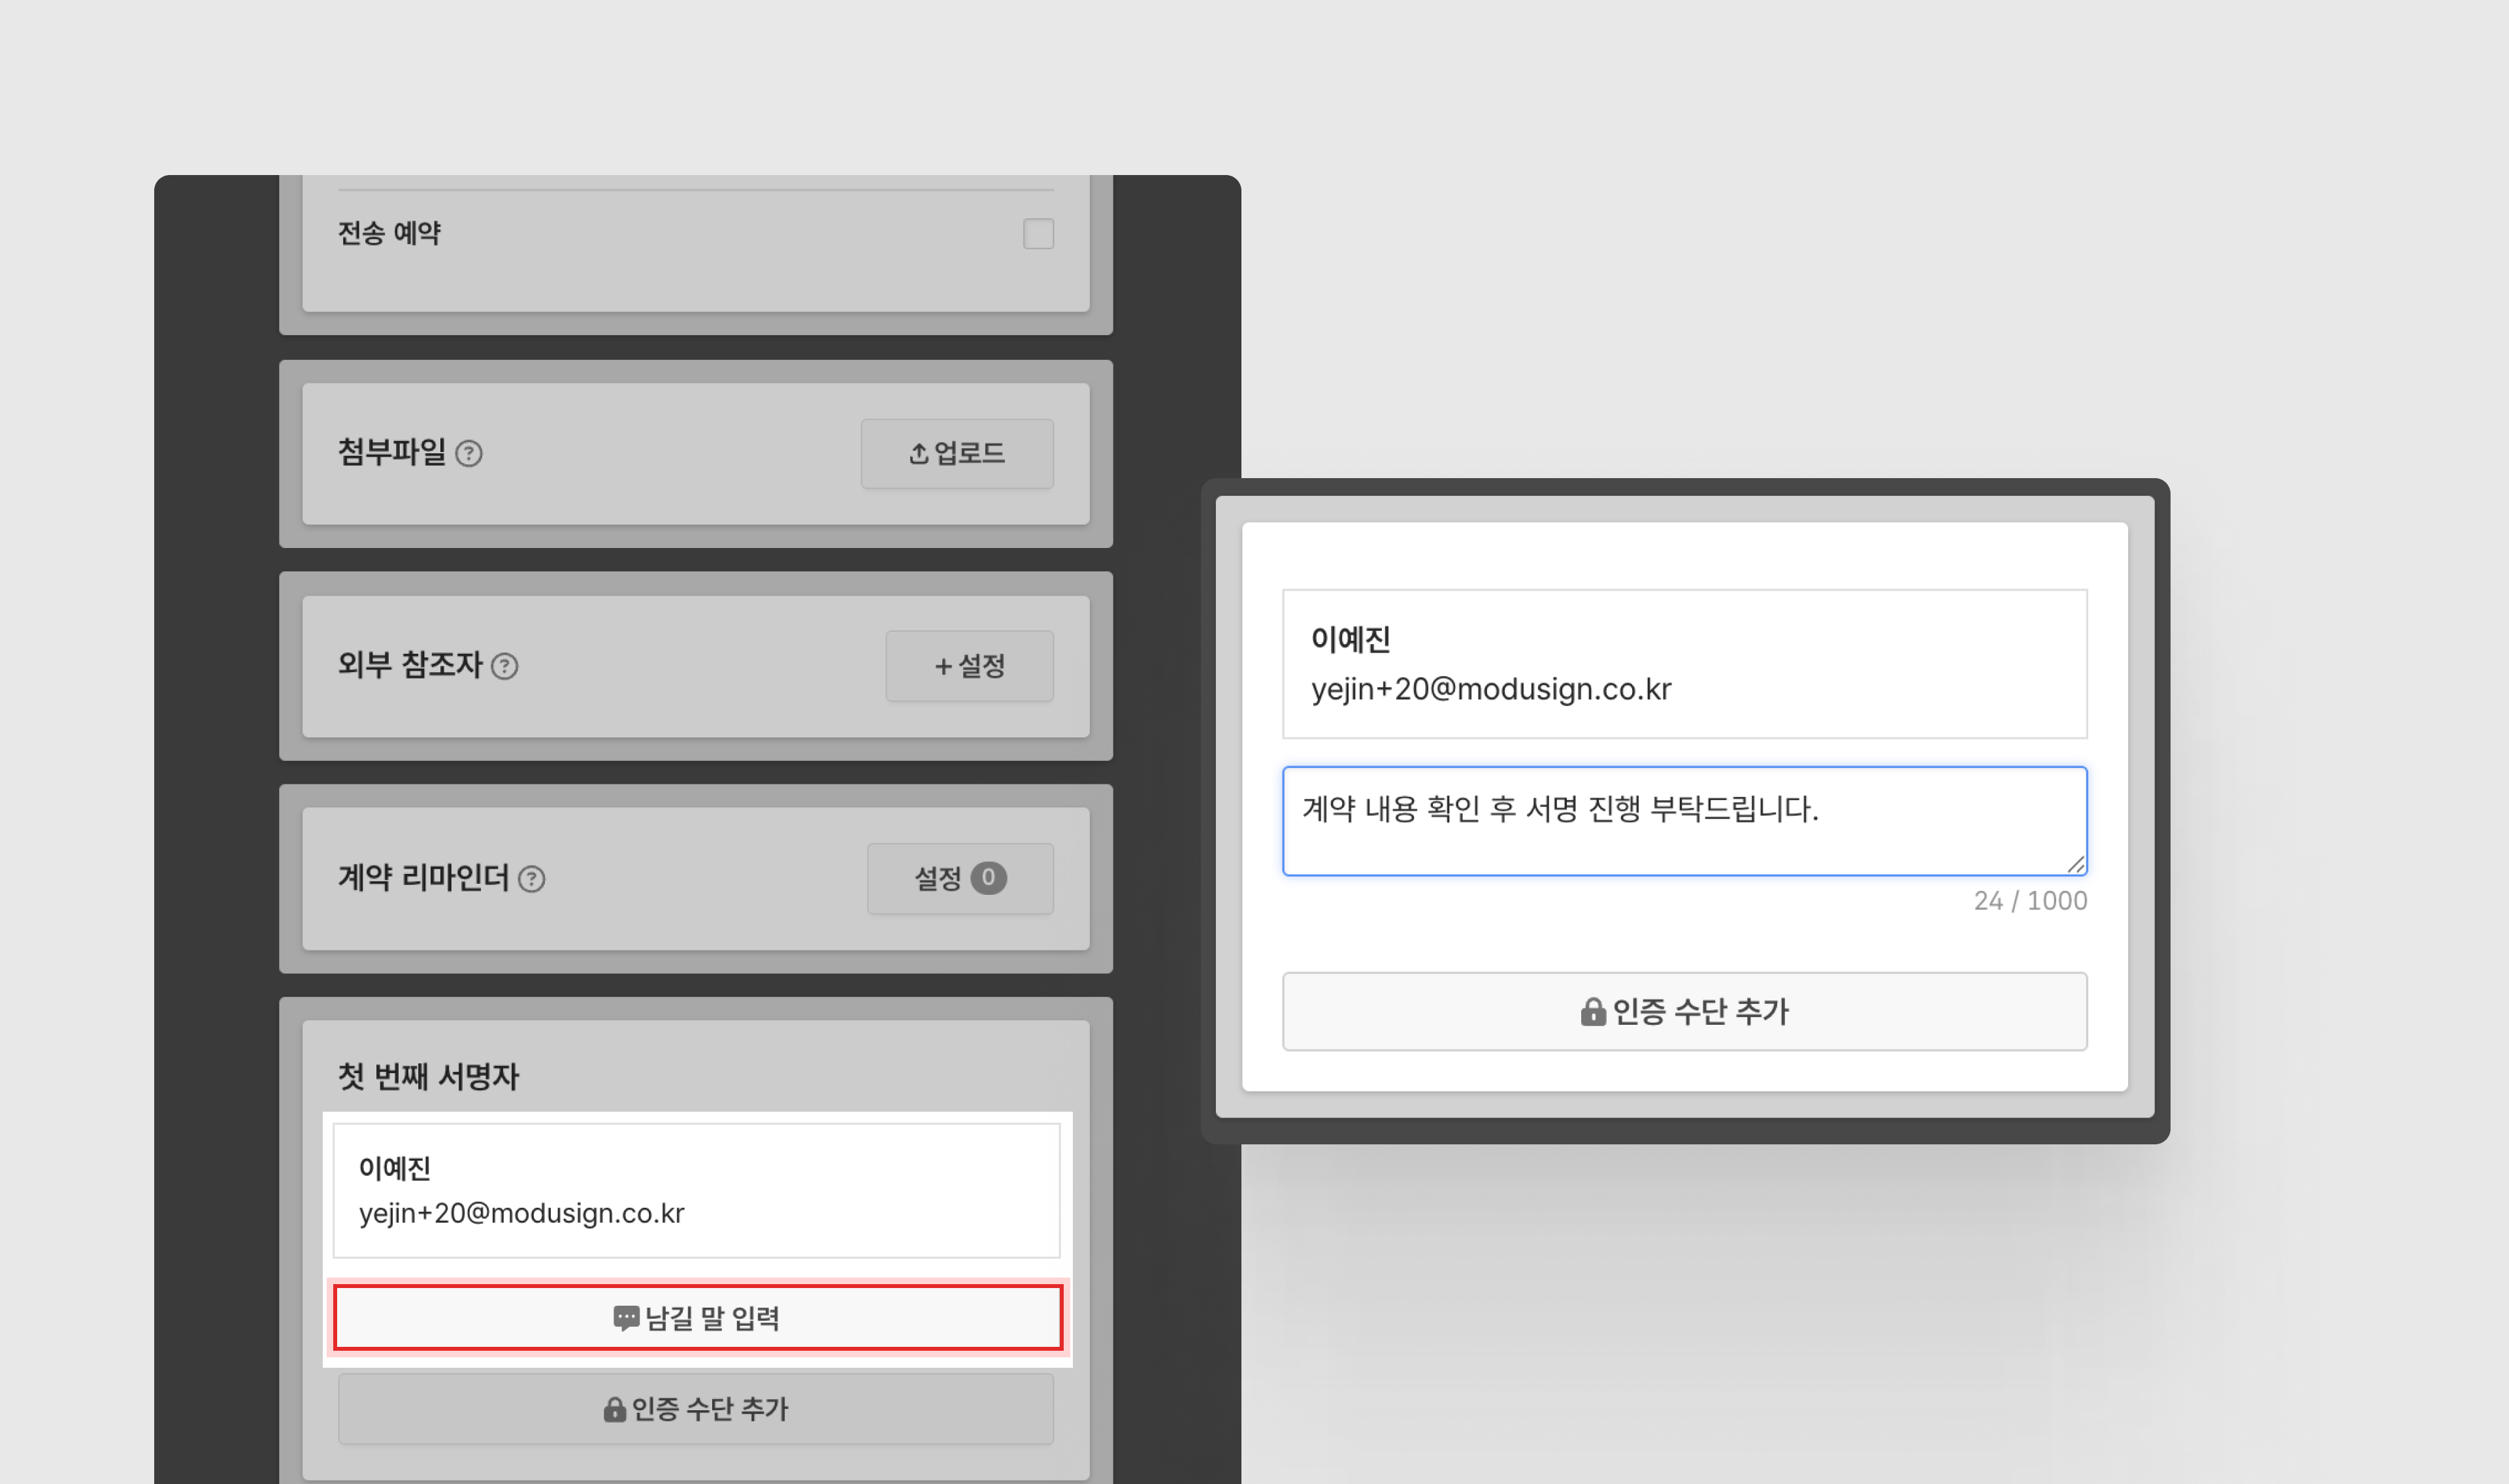Click the upload arrow icon on 업로드
This screenshot has height=1484, width=2509.
(918, 454)
